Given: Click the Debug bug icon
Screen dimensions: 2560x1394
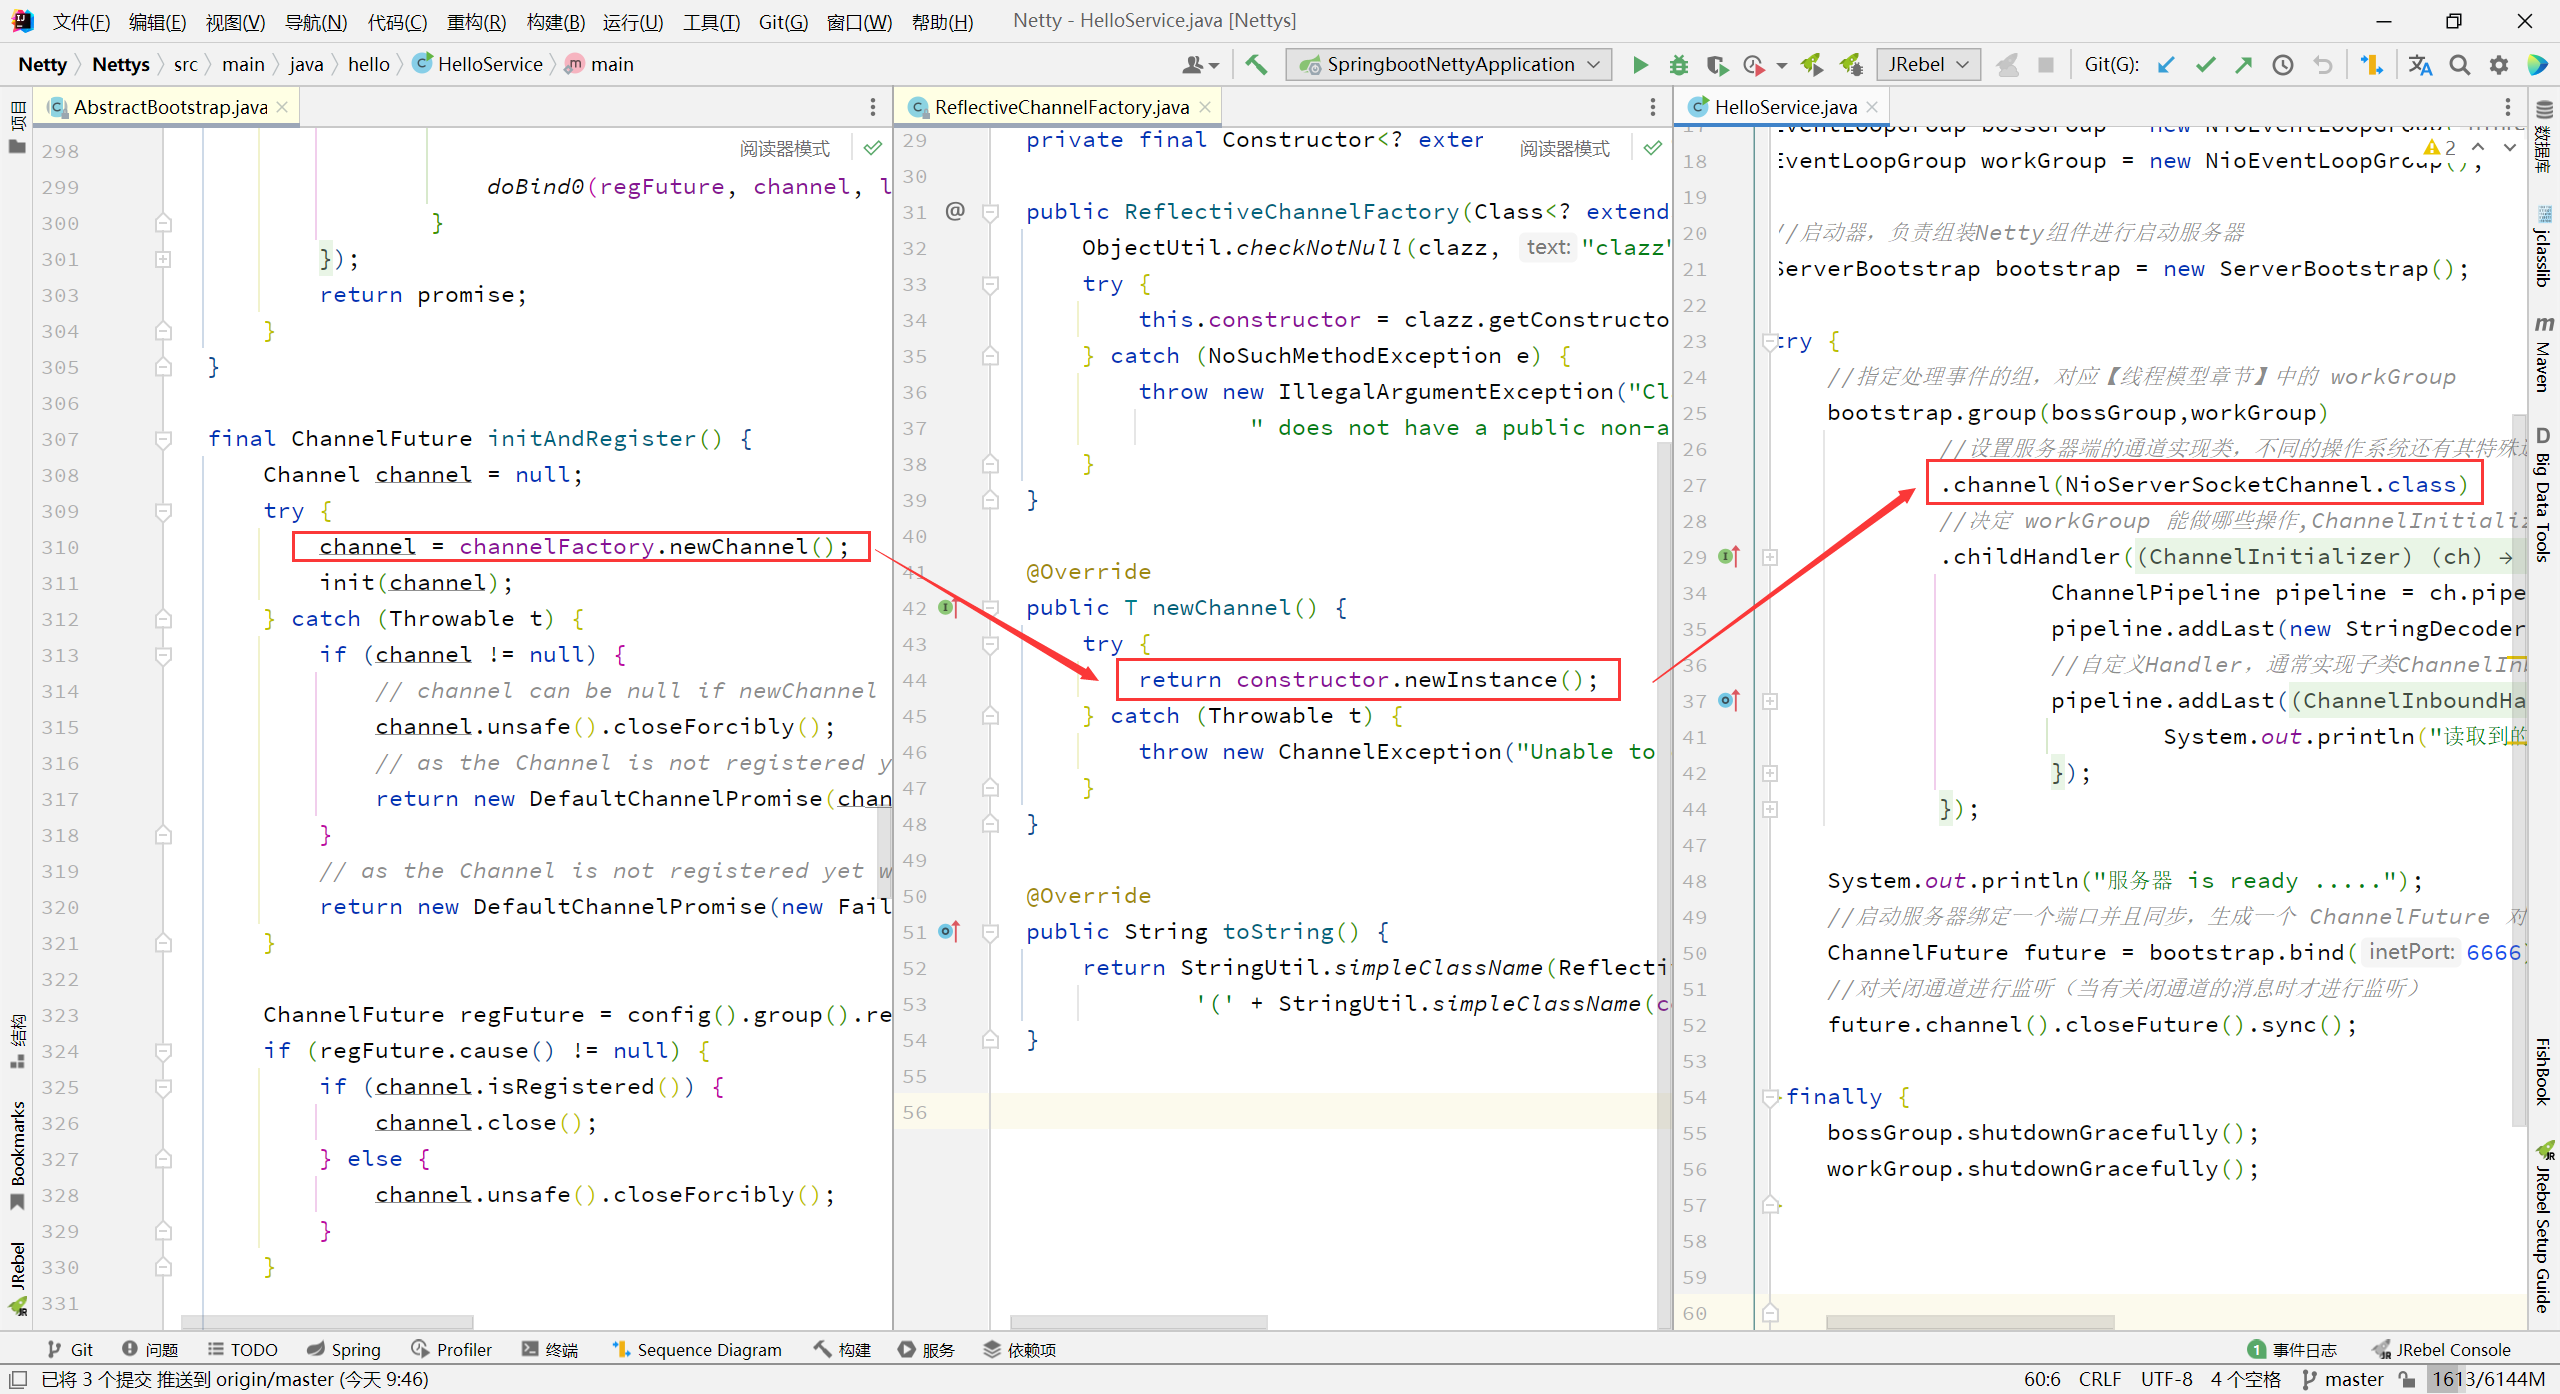Looking at the screenshot, I should tap(1678, 65).
